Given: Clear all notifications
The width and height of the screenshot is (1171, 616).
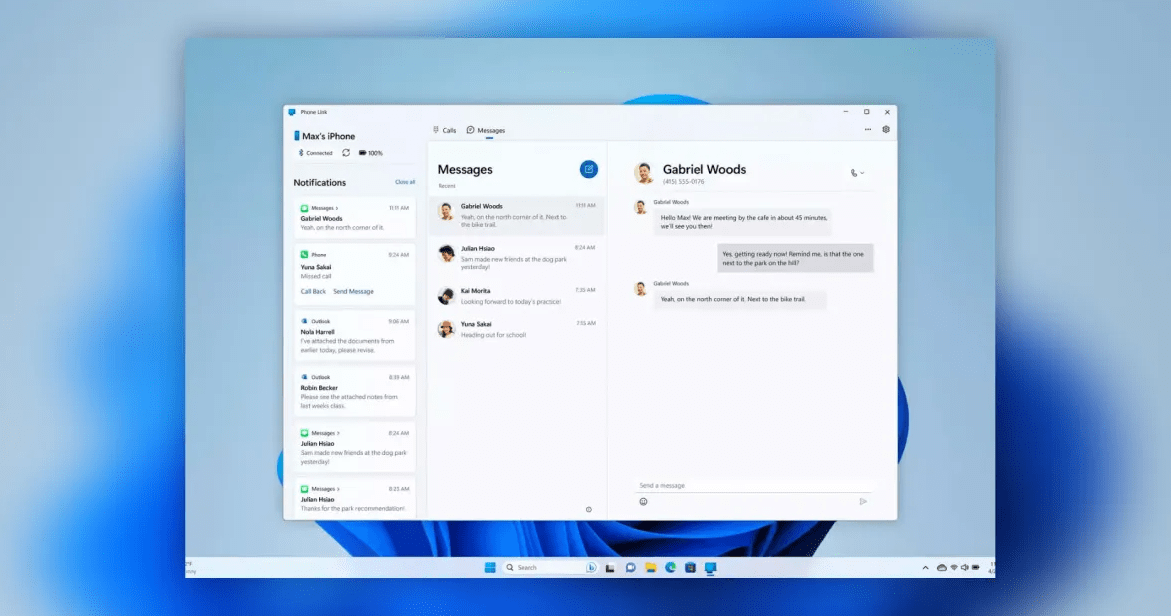Looking at the screenshot, I should point(405,182).
